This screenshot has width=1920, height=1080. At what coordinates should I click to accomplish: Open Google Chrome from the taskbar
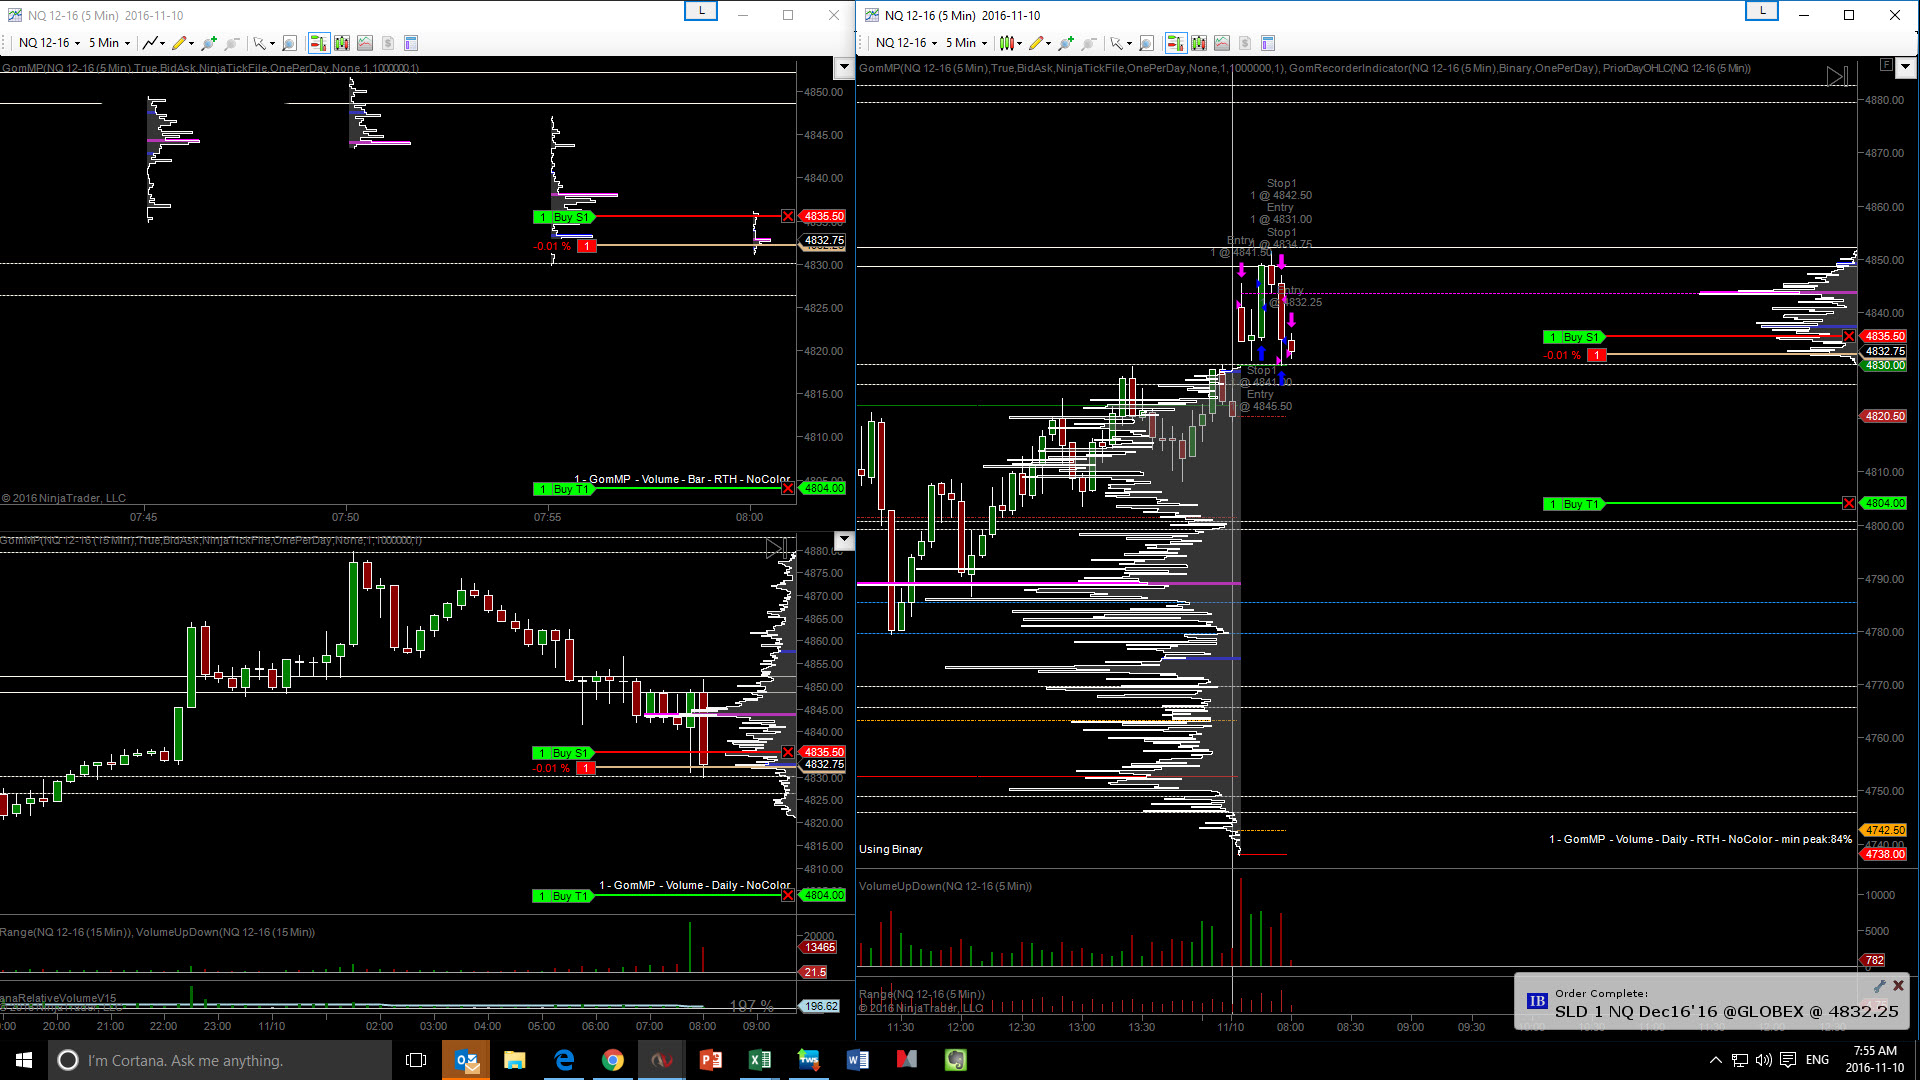click(x=613, y=1060)
